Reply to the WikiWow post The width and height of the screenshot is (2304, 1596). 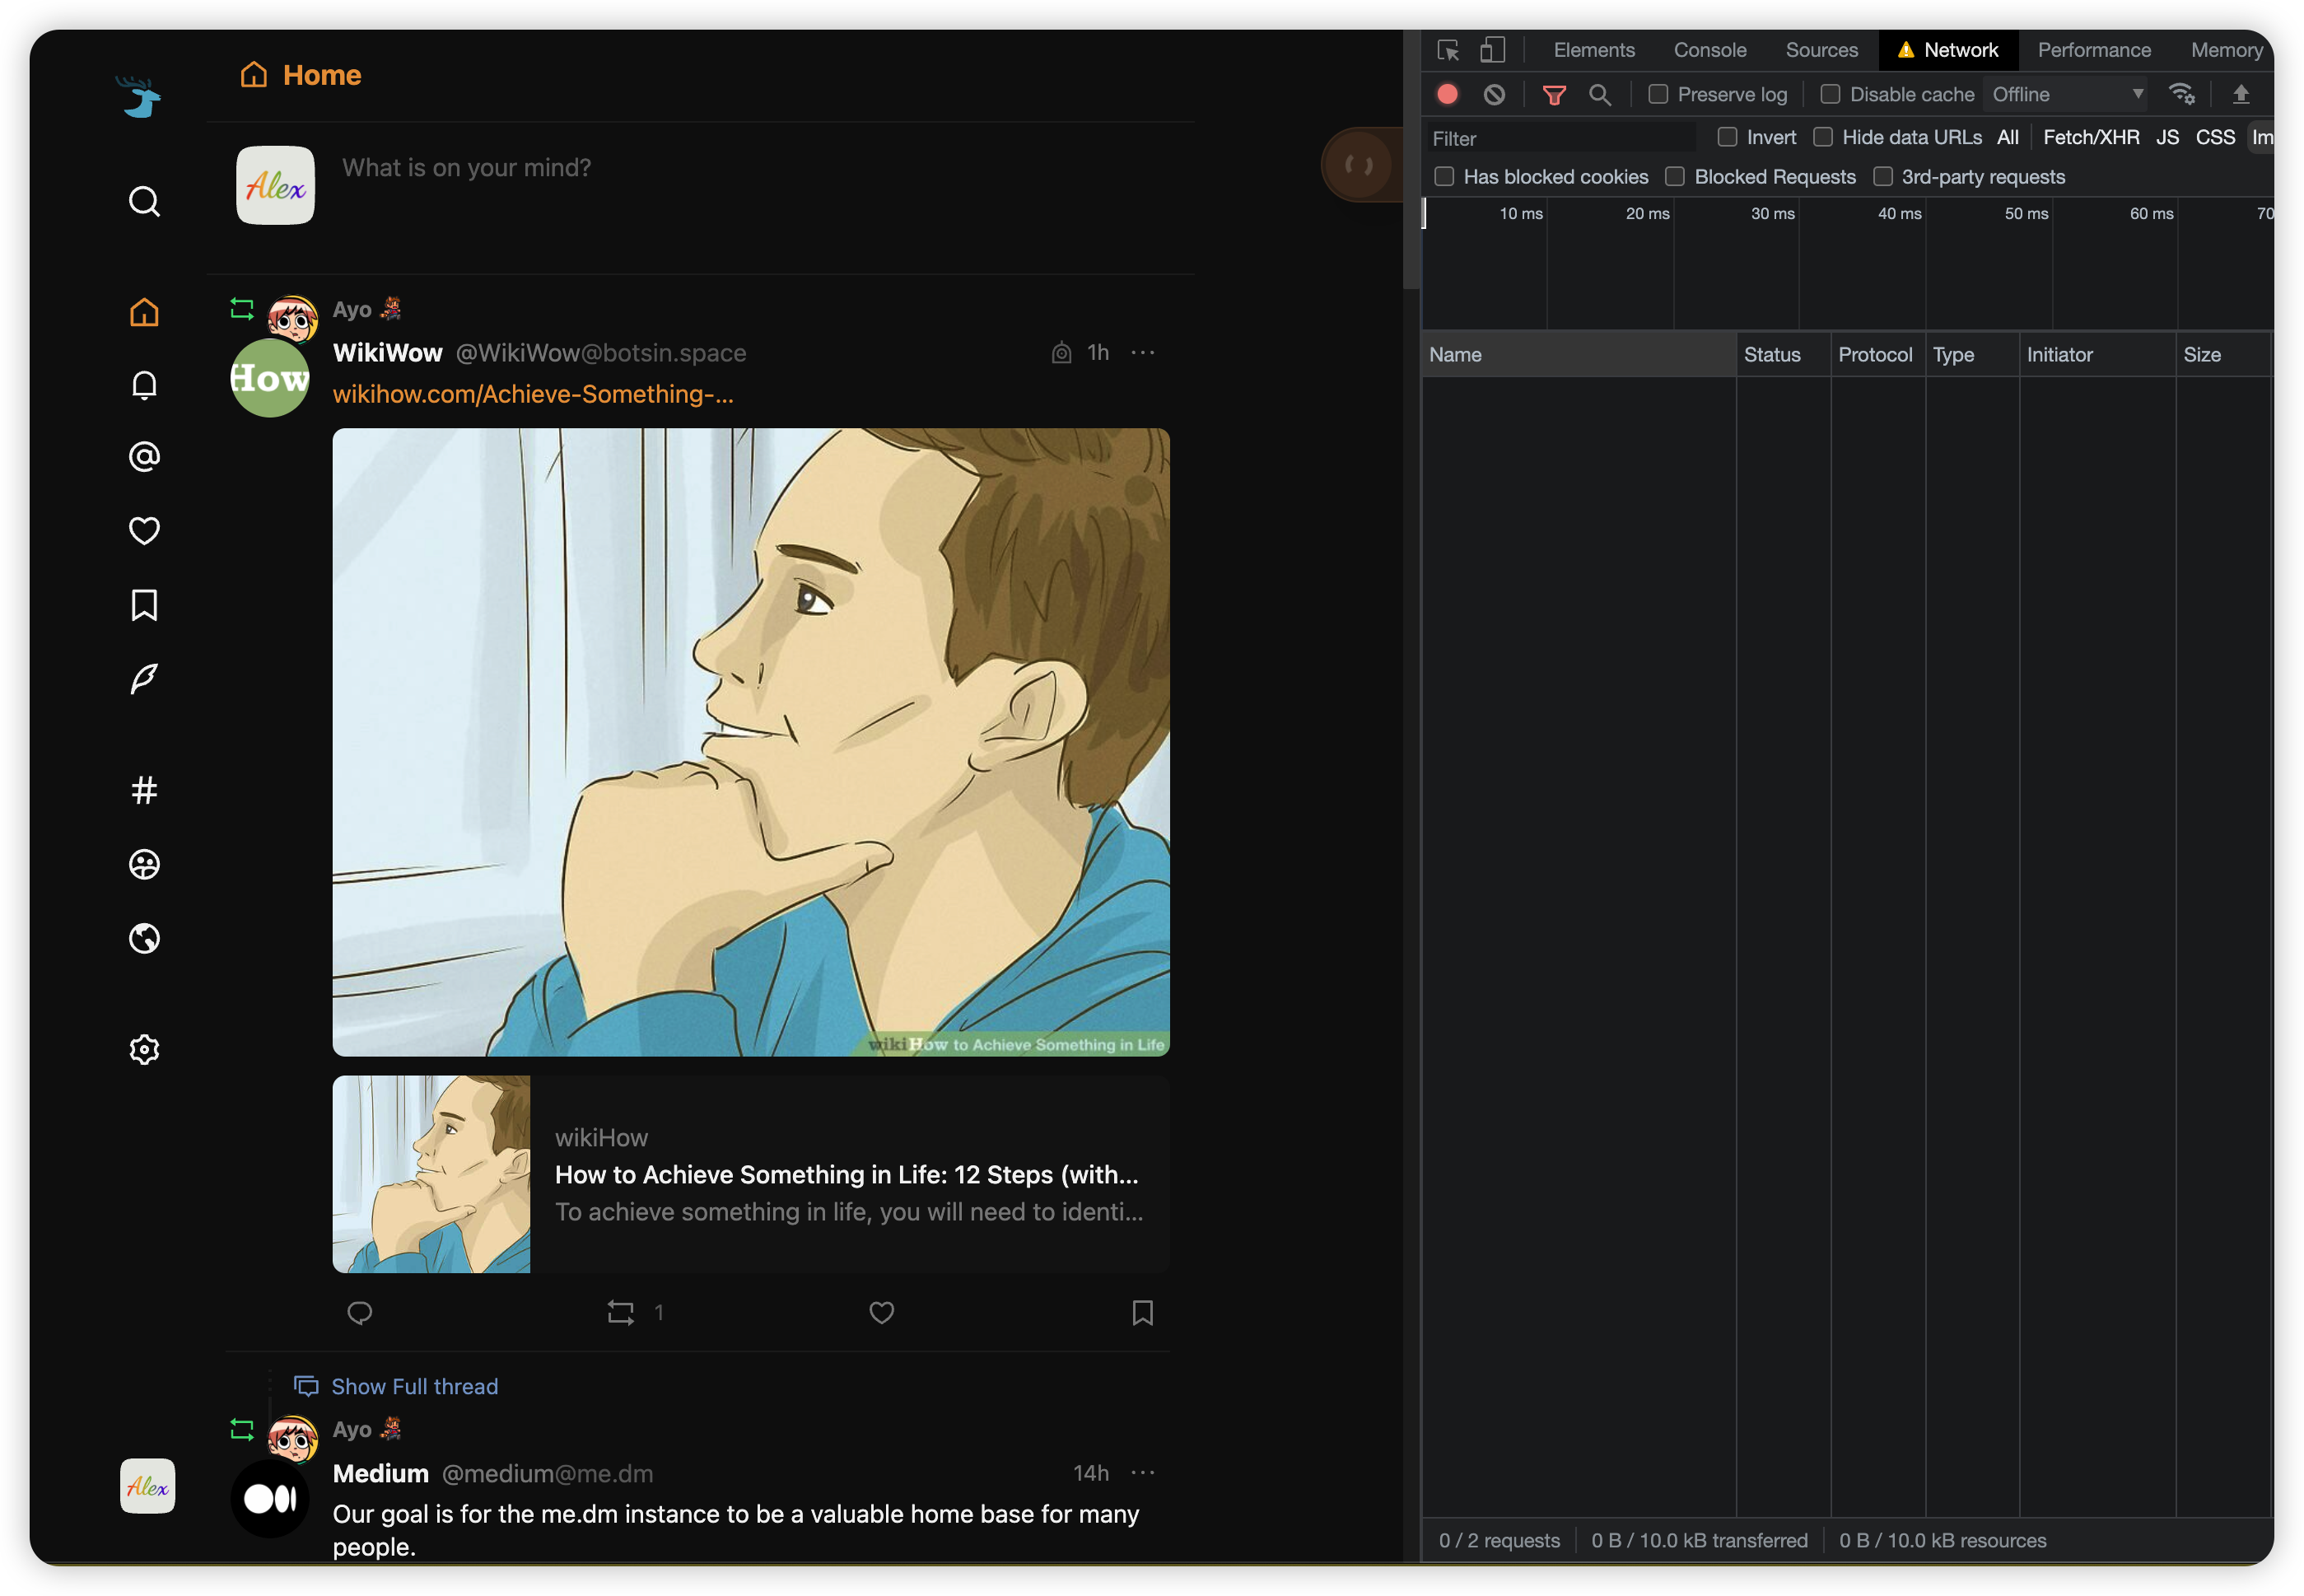pyautogui.click(x=360, y=1312)
